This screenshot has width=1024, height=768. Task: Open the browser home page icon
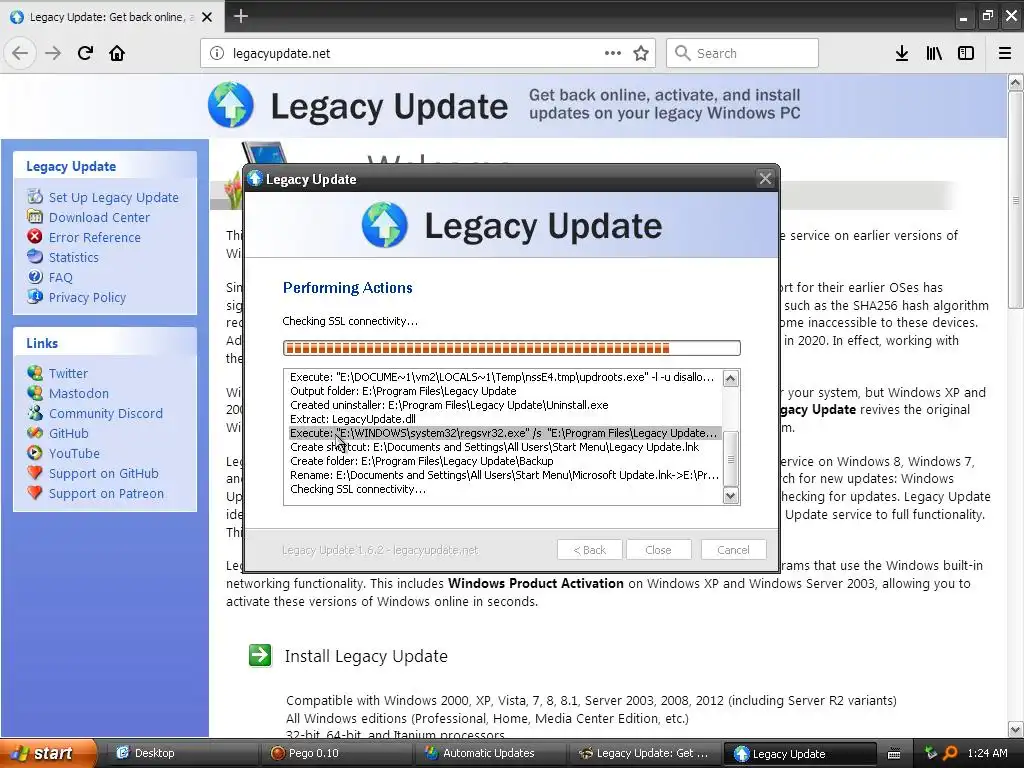click(117, 53)
